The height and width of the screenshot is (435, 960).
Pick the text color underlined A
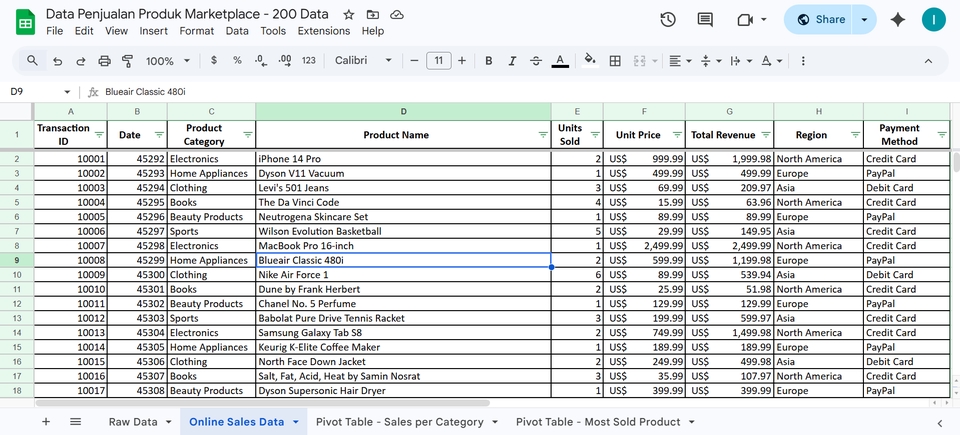(x=560, y=61)
